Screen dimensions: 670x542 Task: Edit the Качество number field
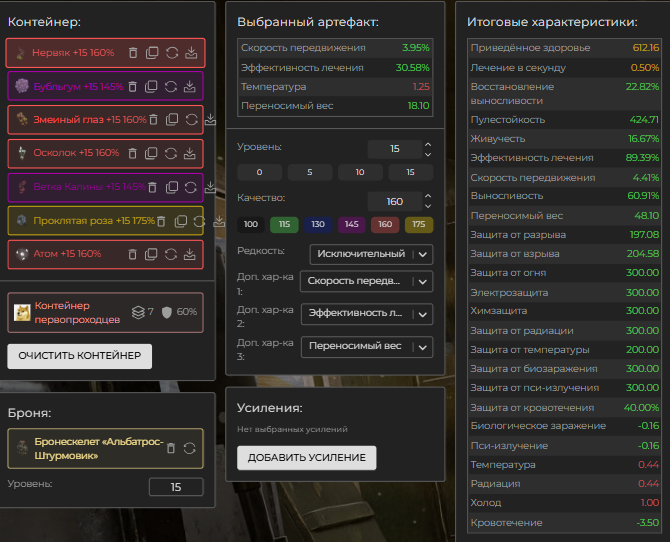[395, 201]
